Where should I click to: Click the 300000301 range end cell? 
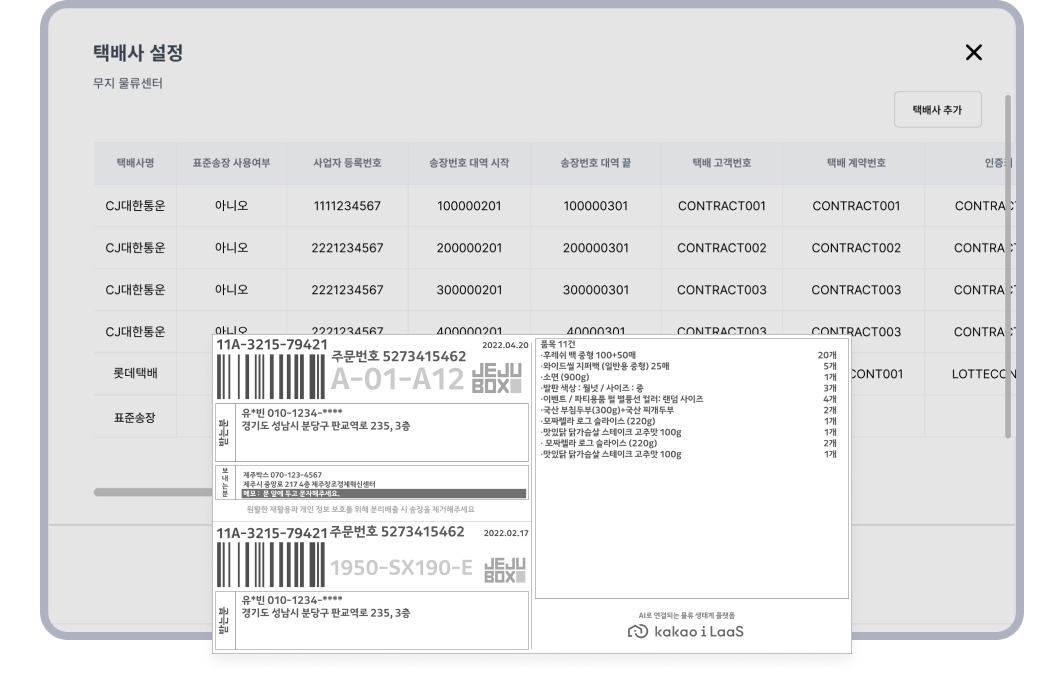pos(595,290)
